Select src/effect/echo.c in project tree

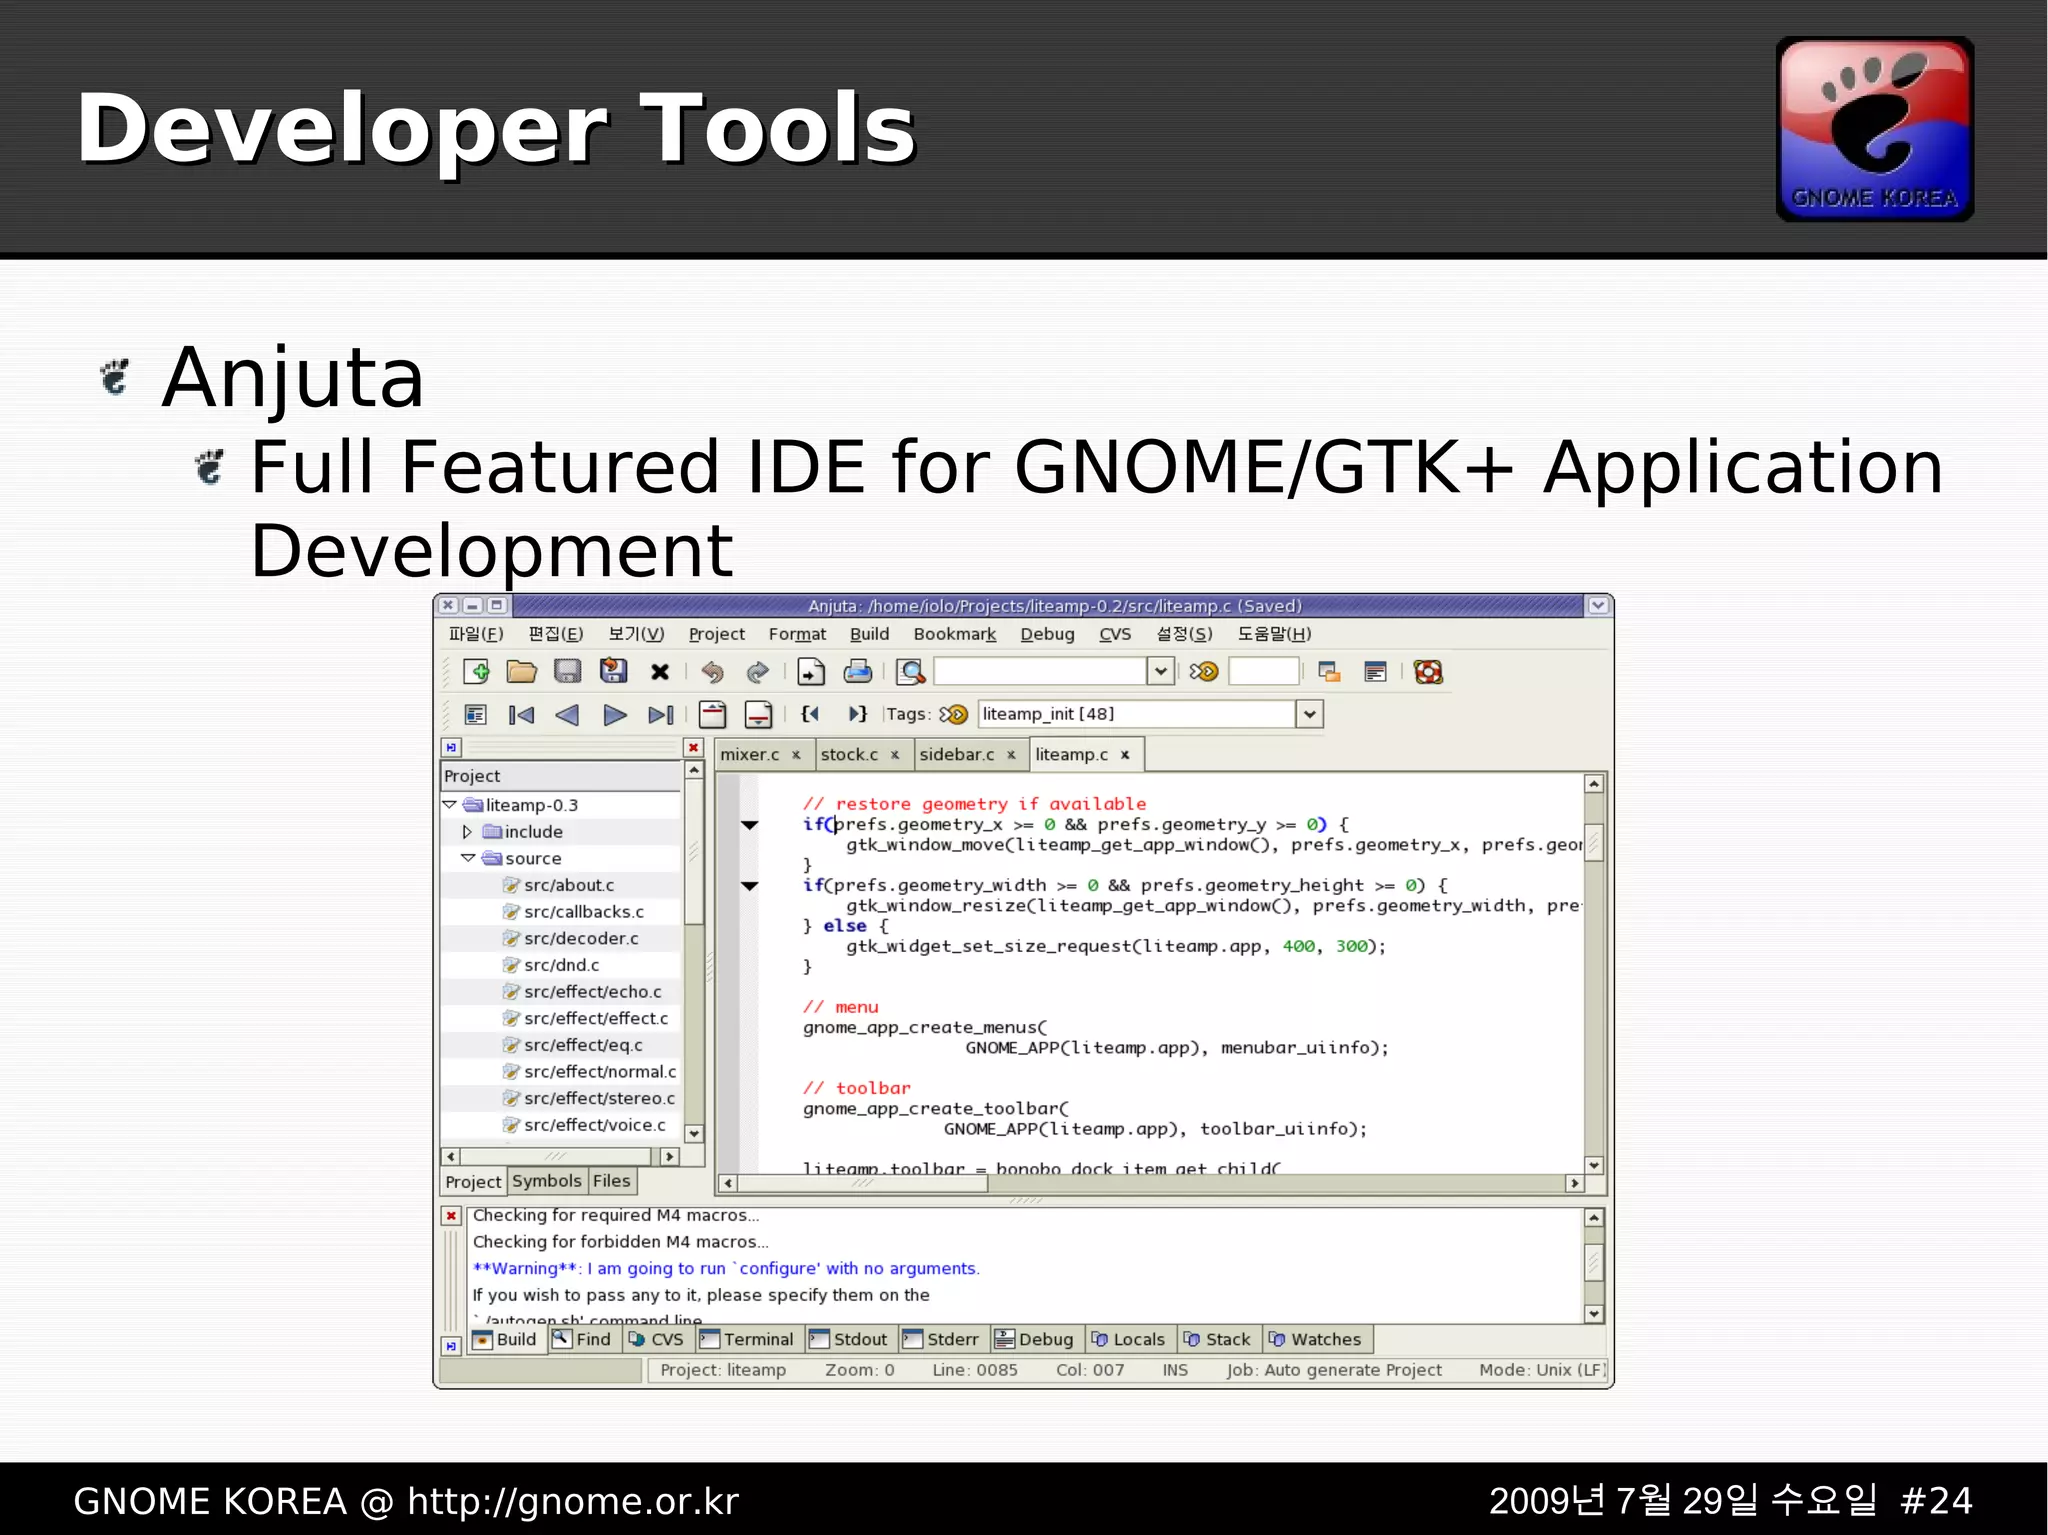592,991
